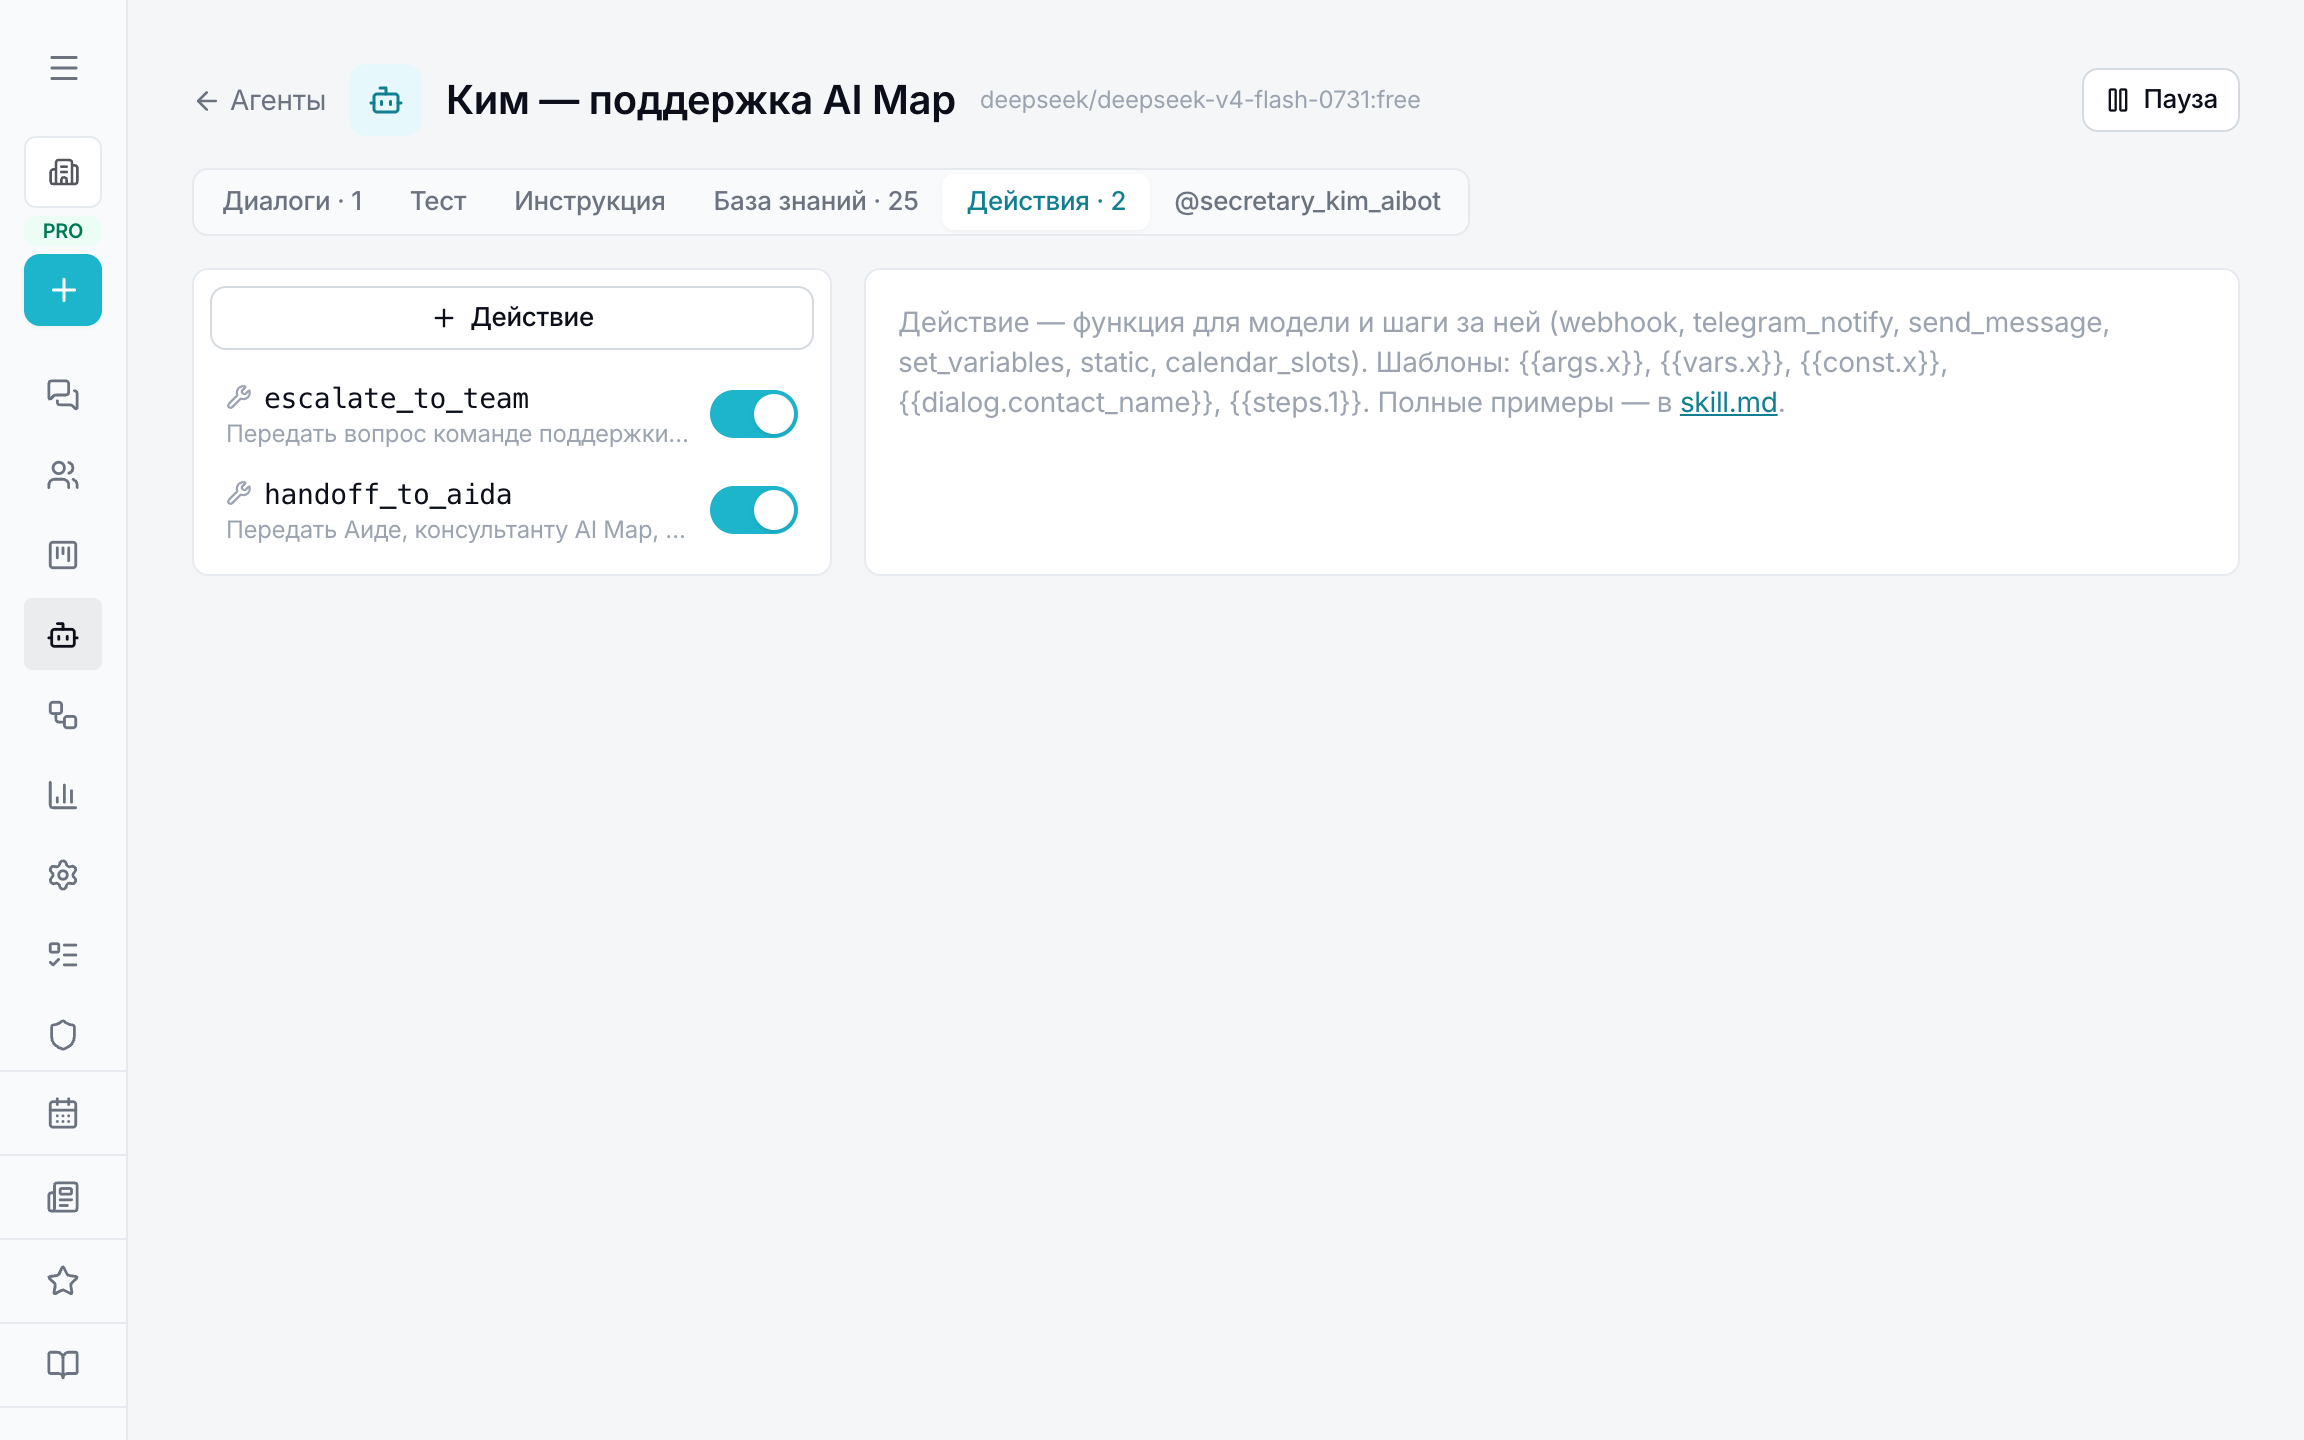
Task: Click the teal plus create button
Action: 63,290
